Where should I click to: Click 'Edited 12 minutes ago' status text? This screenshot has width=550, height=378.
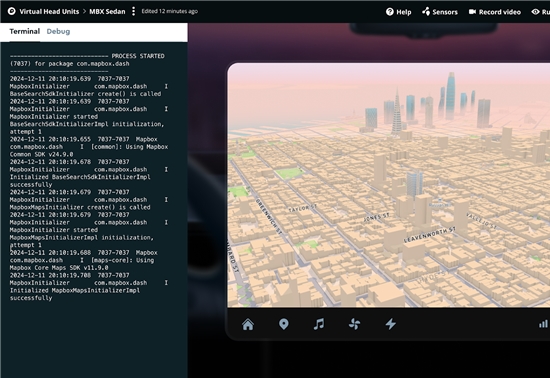coord(169,11)
